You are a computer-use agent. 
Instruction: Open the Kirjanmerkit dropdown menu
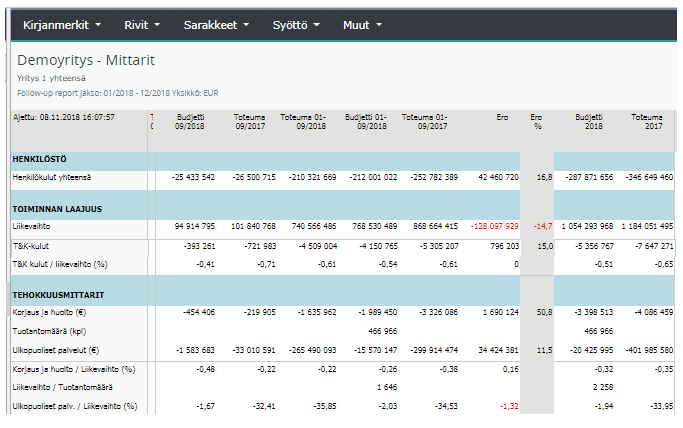[64, 24]
